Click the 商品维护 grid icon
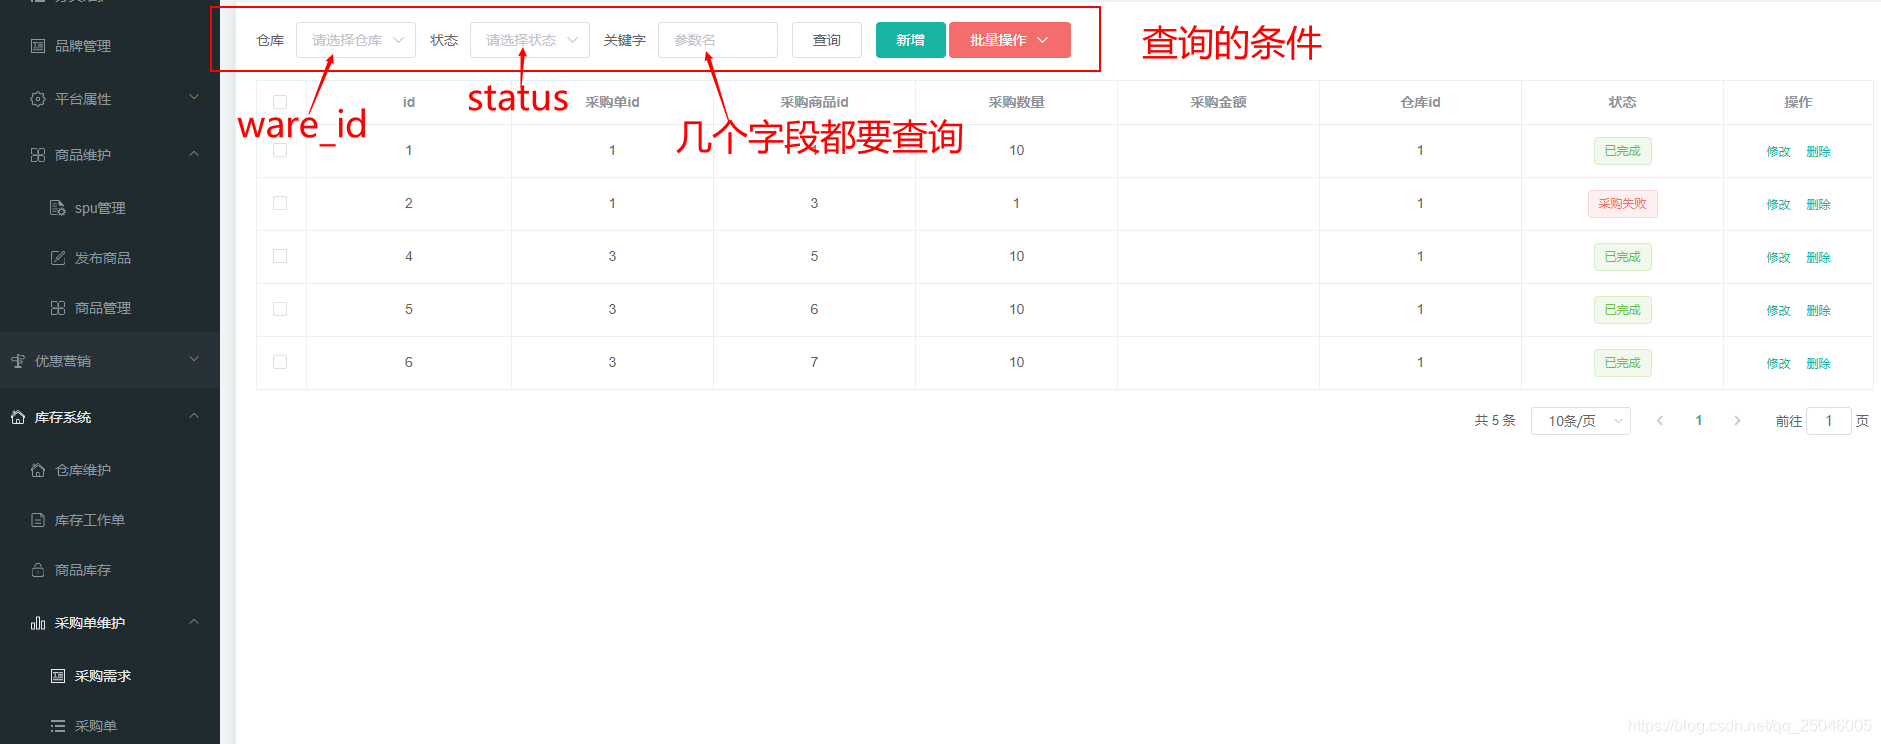Screen dimensions: 1881x744 pyautogui.click(x=38, y=155)
